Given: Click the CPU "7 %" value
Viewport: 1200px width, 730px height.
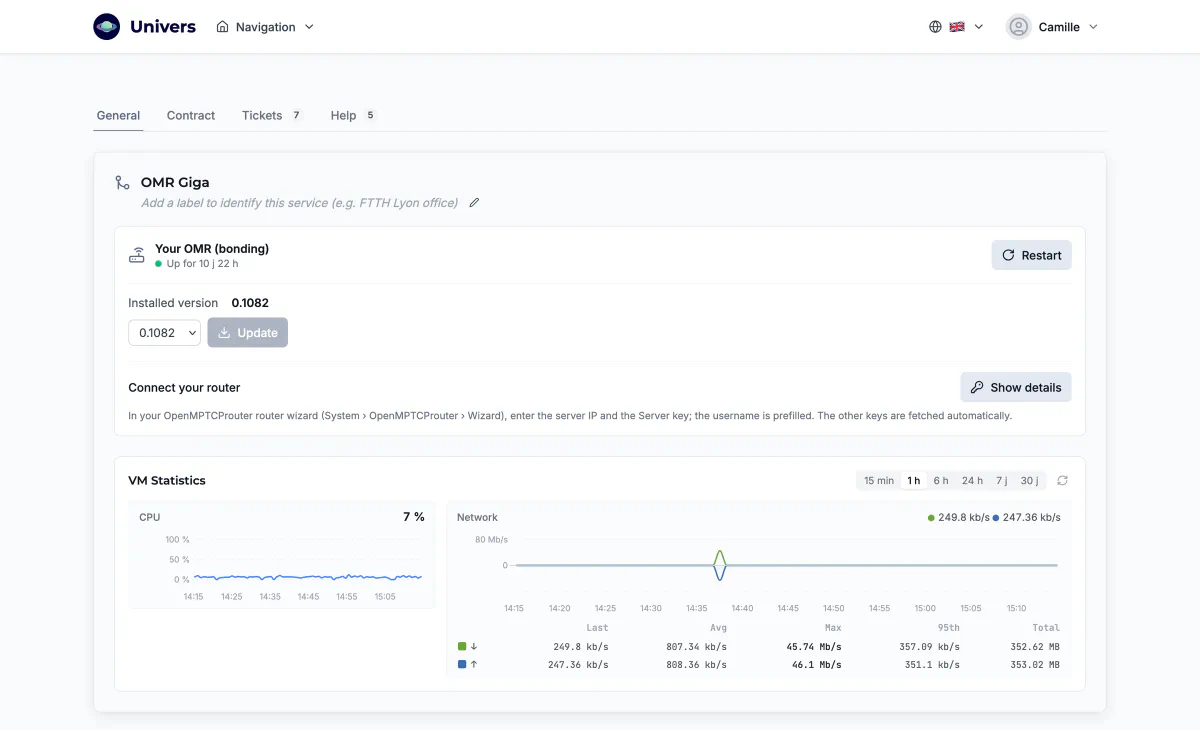Looking at the screenshot, I should [414, 517].
